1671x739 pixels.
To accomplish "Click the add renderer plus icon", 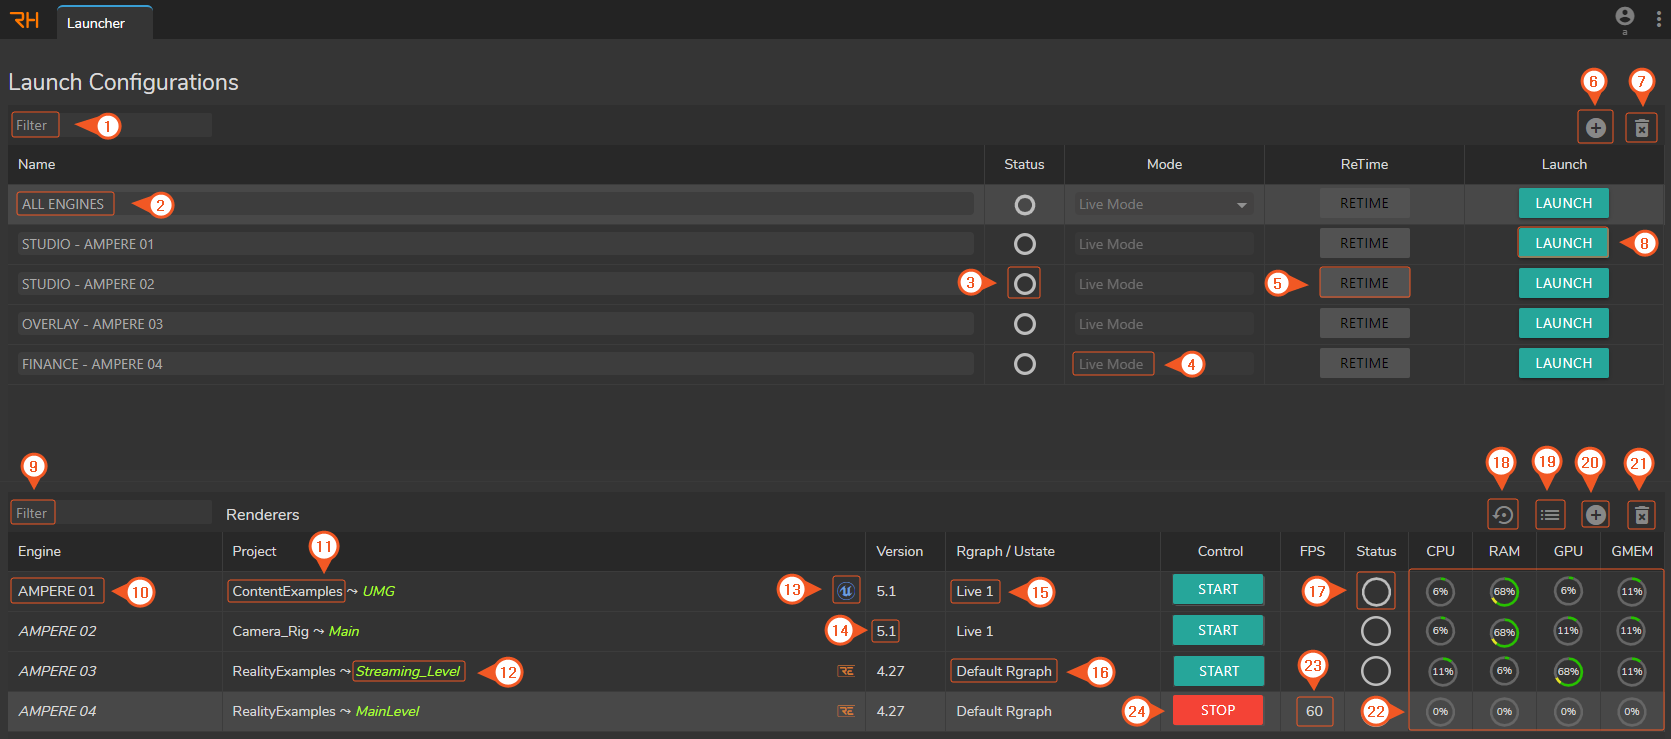I will pos(1595,515).
